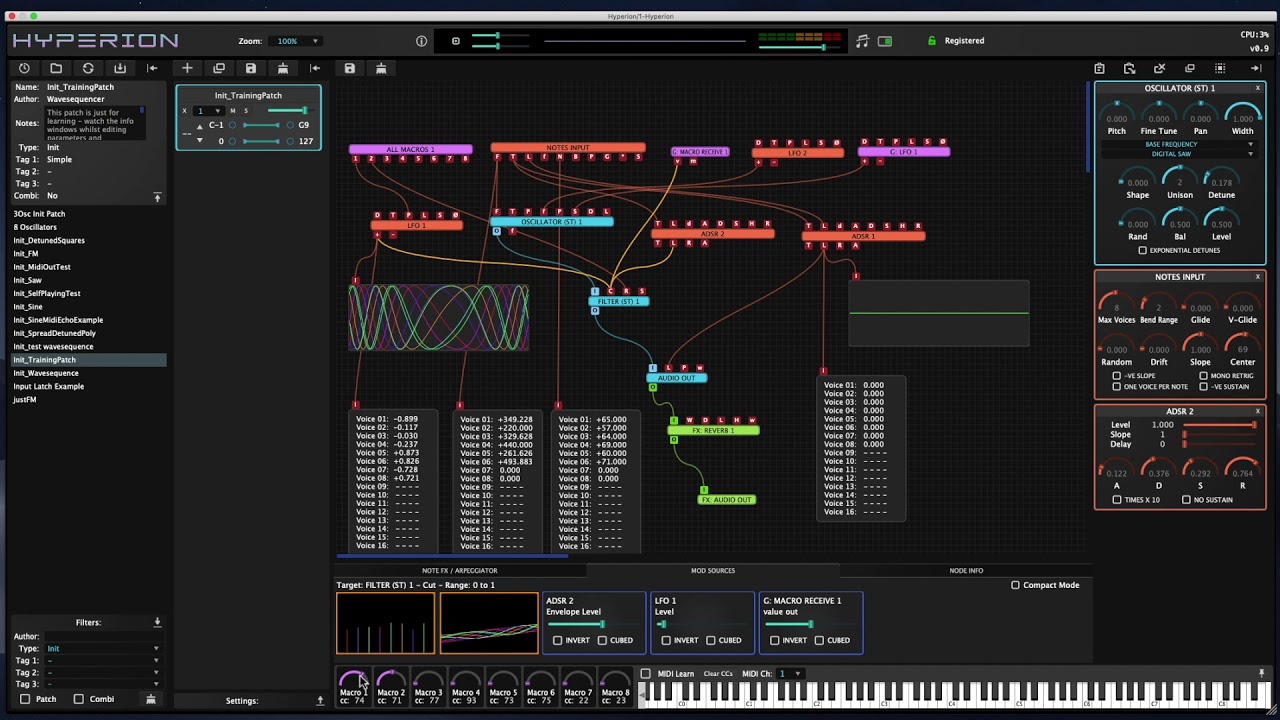Click the import patch download icon
Screen dimensions: 1280x720
tap(120, 68)
